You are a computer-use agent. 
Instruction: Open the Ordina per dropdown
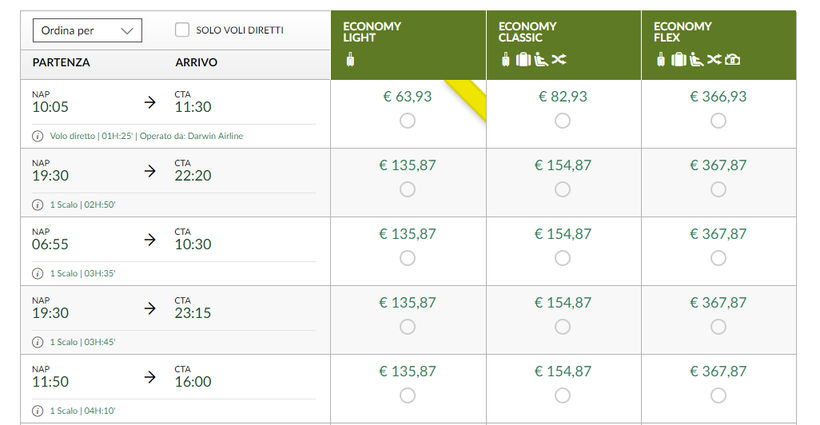(x=87, y=30)
